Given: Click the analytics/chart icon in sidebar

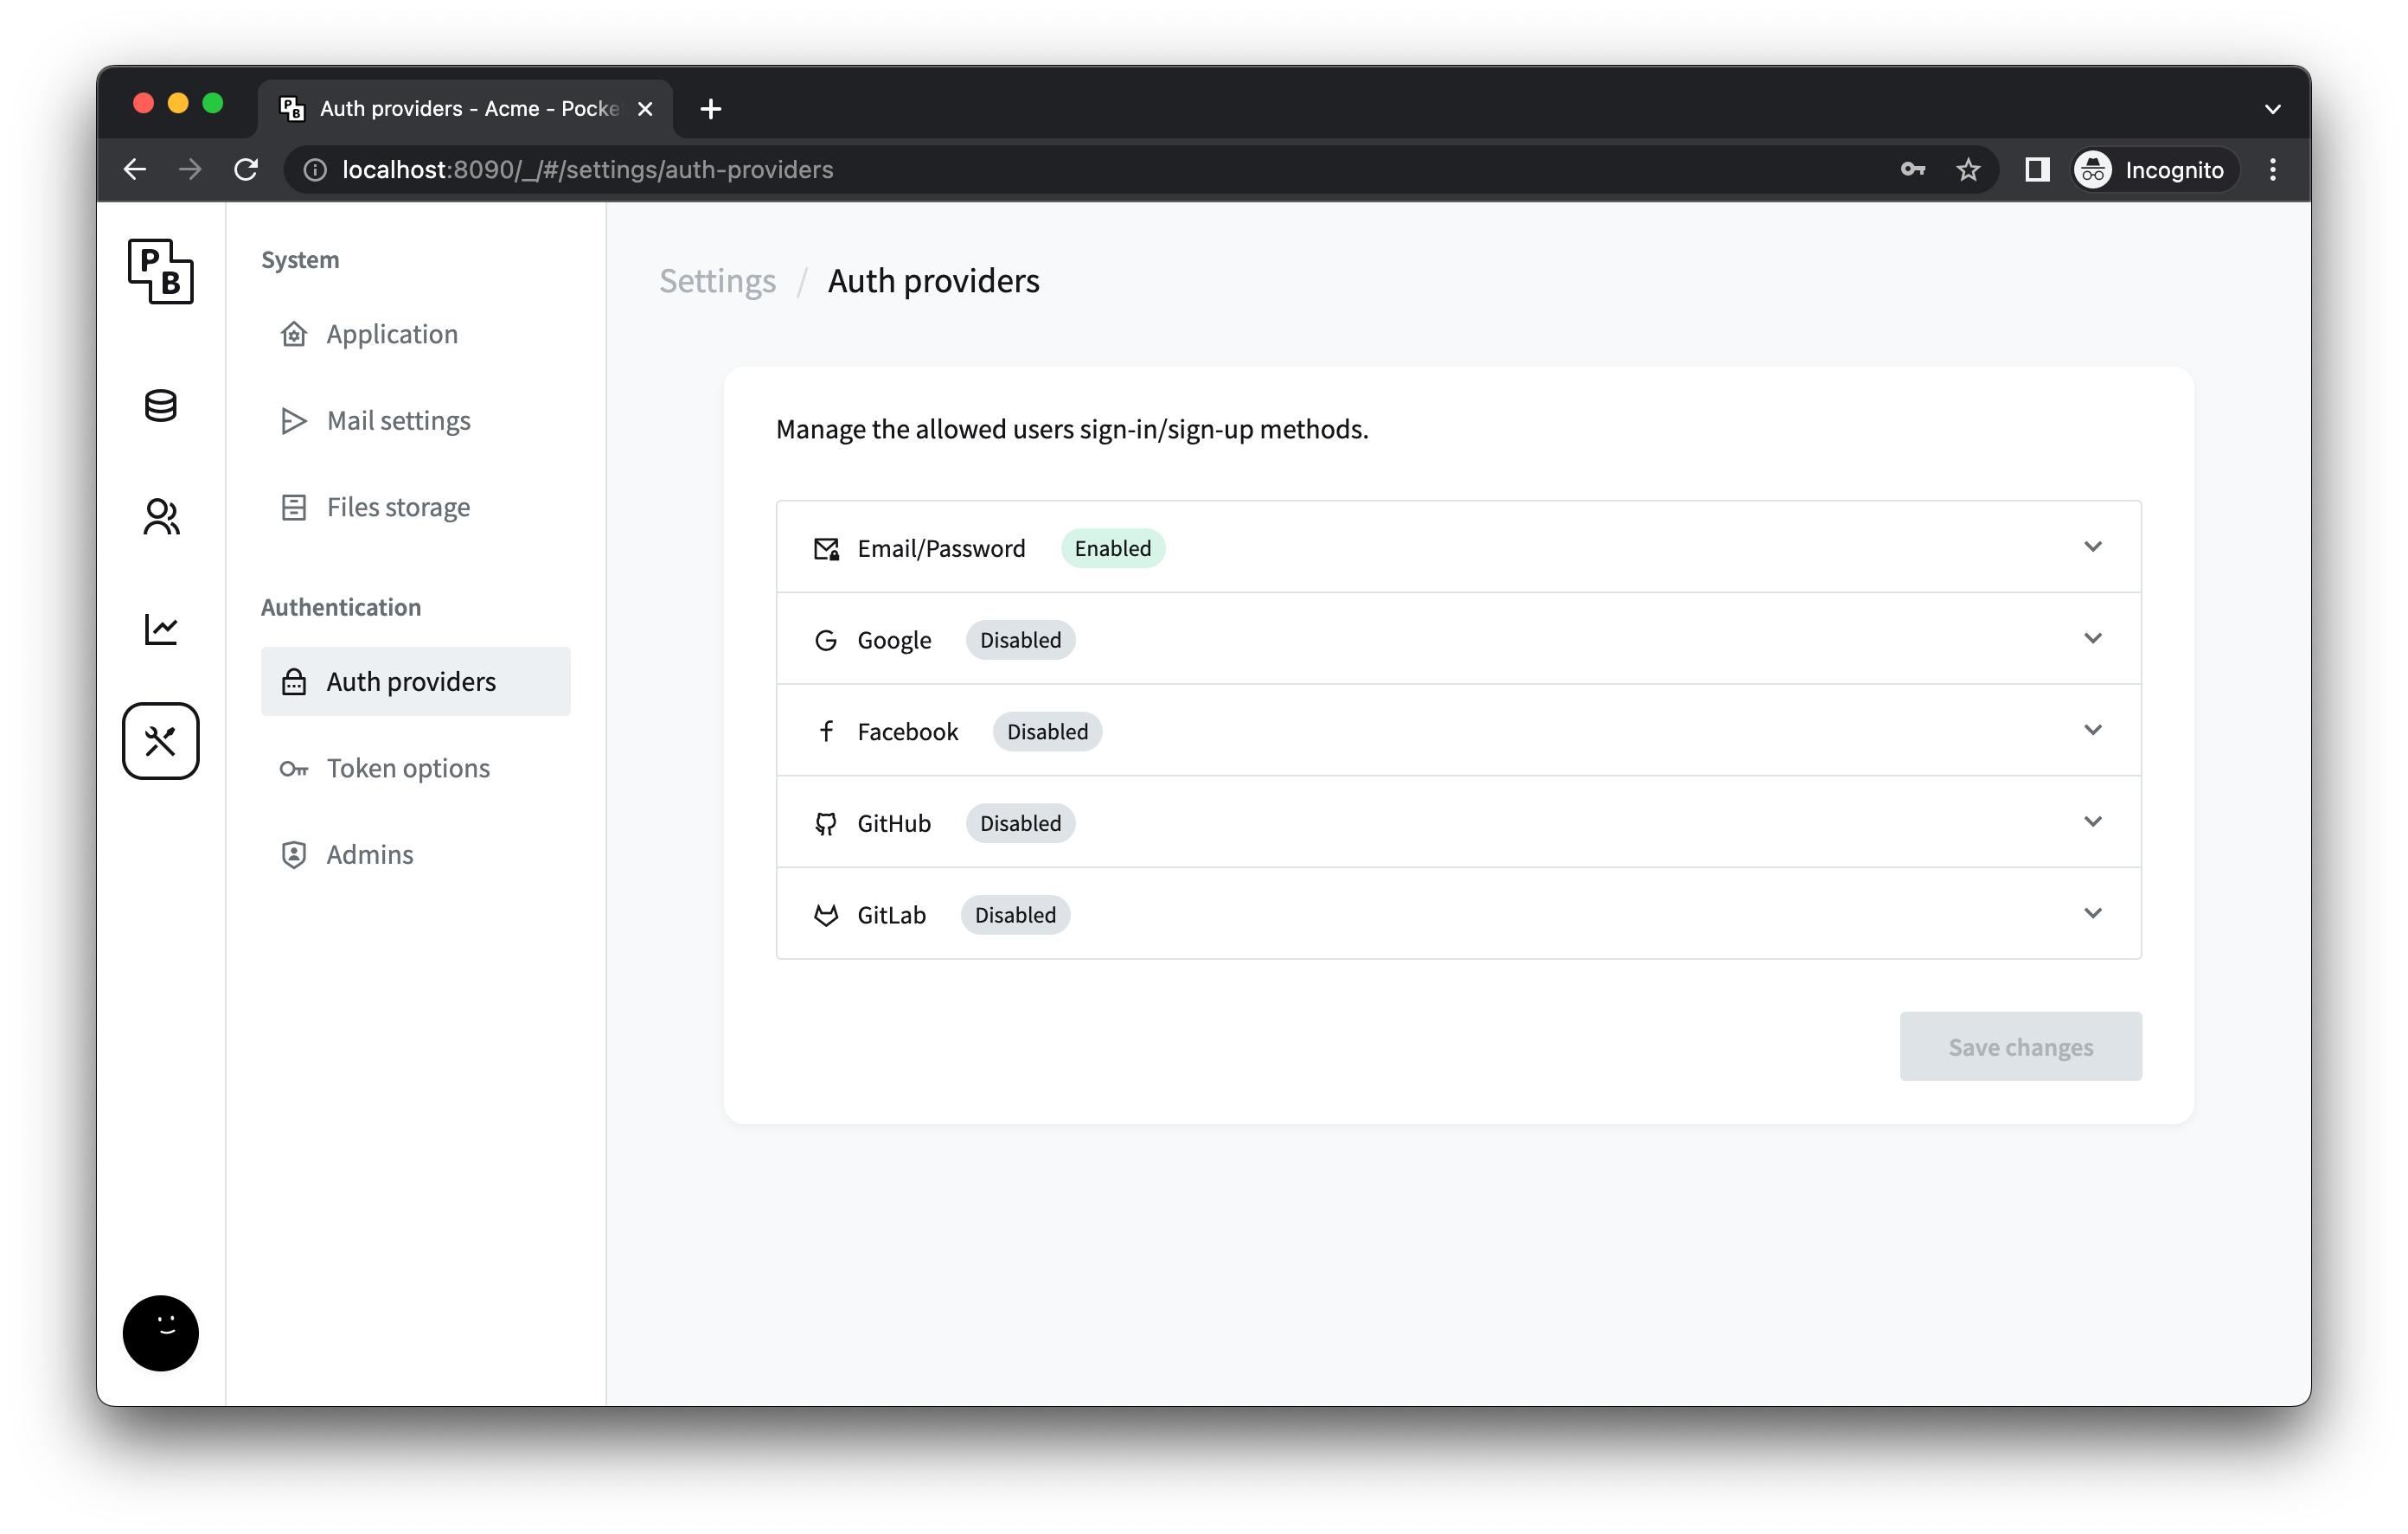Looking at the screenshot, I should click(160, 629).
